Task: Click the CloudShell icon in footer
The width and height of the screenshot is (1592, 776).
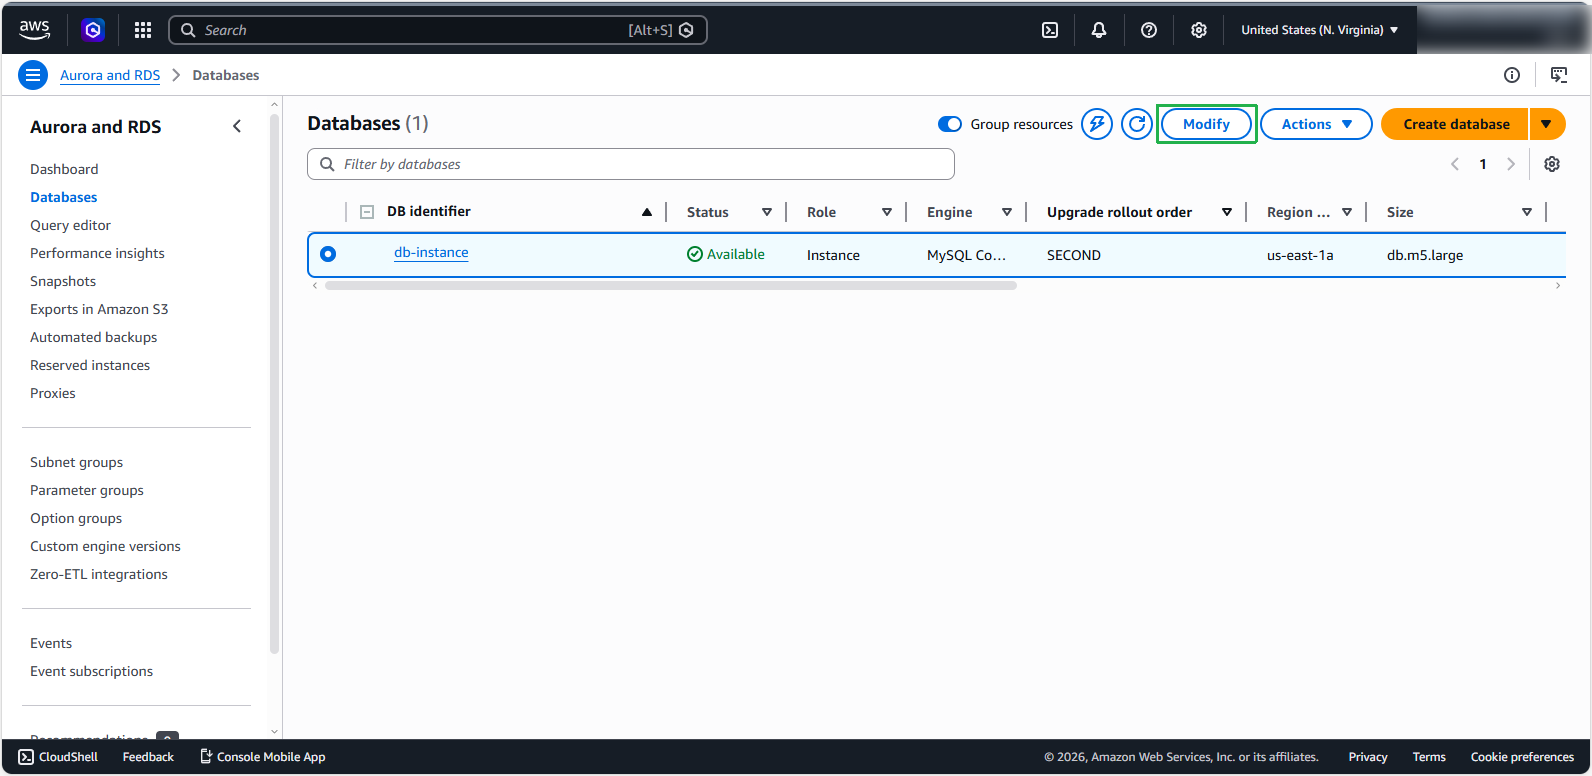Action: 26,757
